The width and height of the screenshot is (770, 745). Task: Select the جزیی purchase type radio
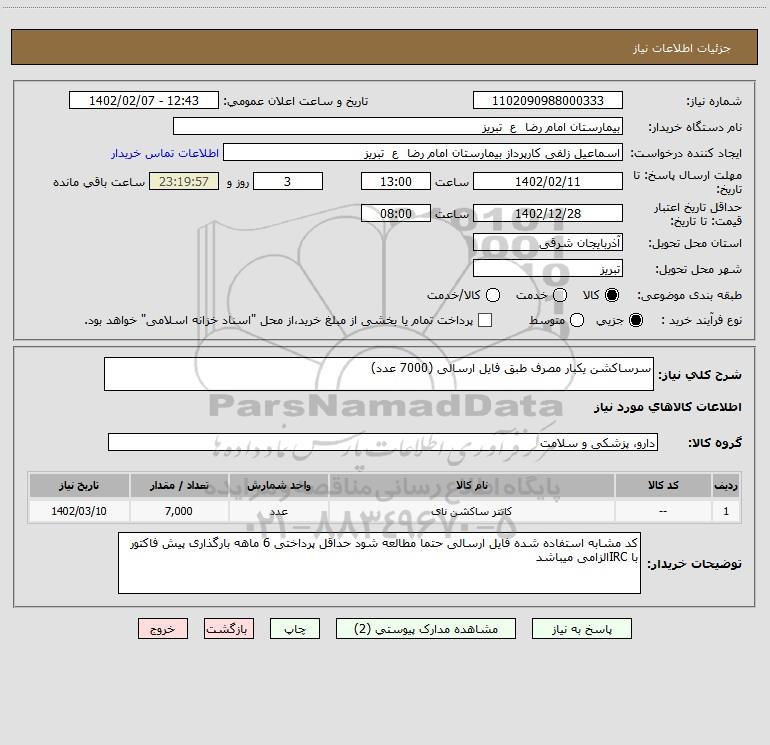(635, 320)
